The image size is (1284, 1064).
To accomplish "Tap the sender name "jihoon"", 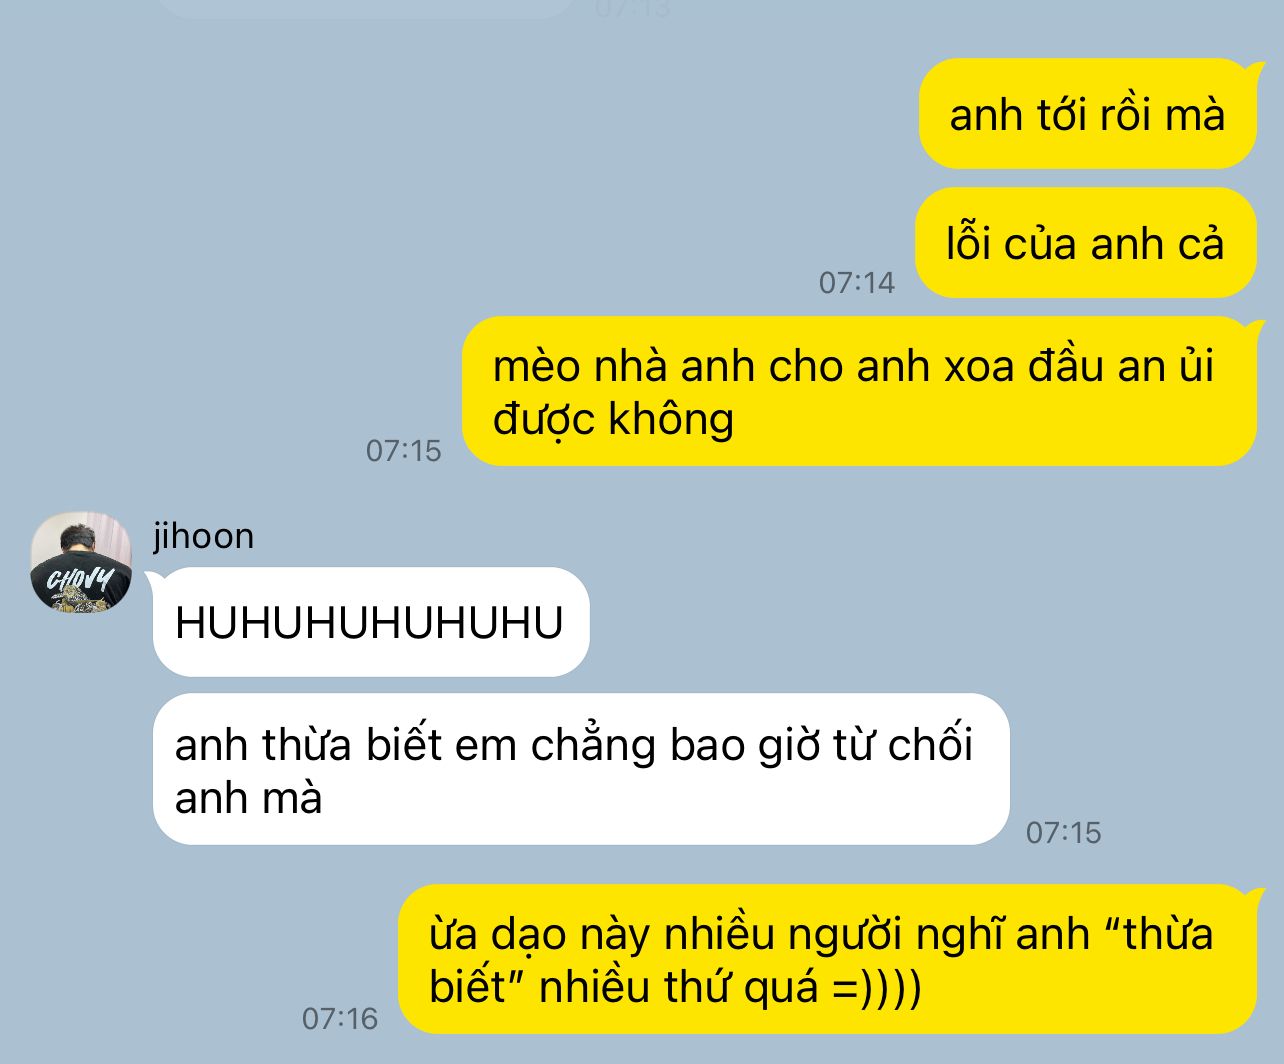I will tap(203, 536).
